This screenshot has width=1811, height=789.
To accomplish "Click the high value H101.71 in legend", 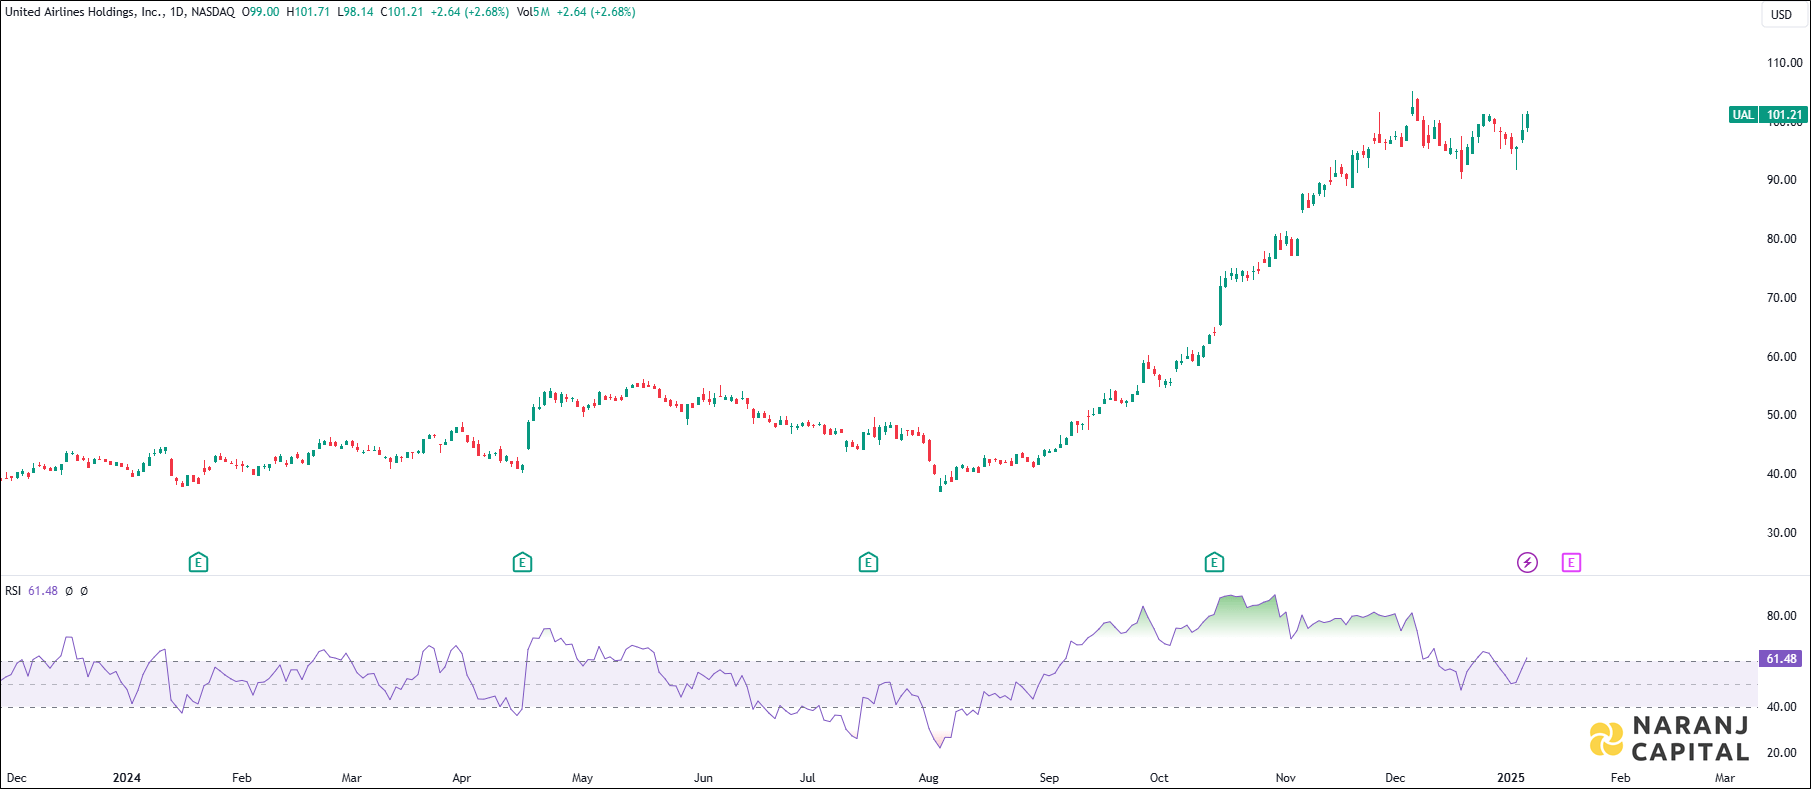I will (308, 12).
